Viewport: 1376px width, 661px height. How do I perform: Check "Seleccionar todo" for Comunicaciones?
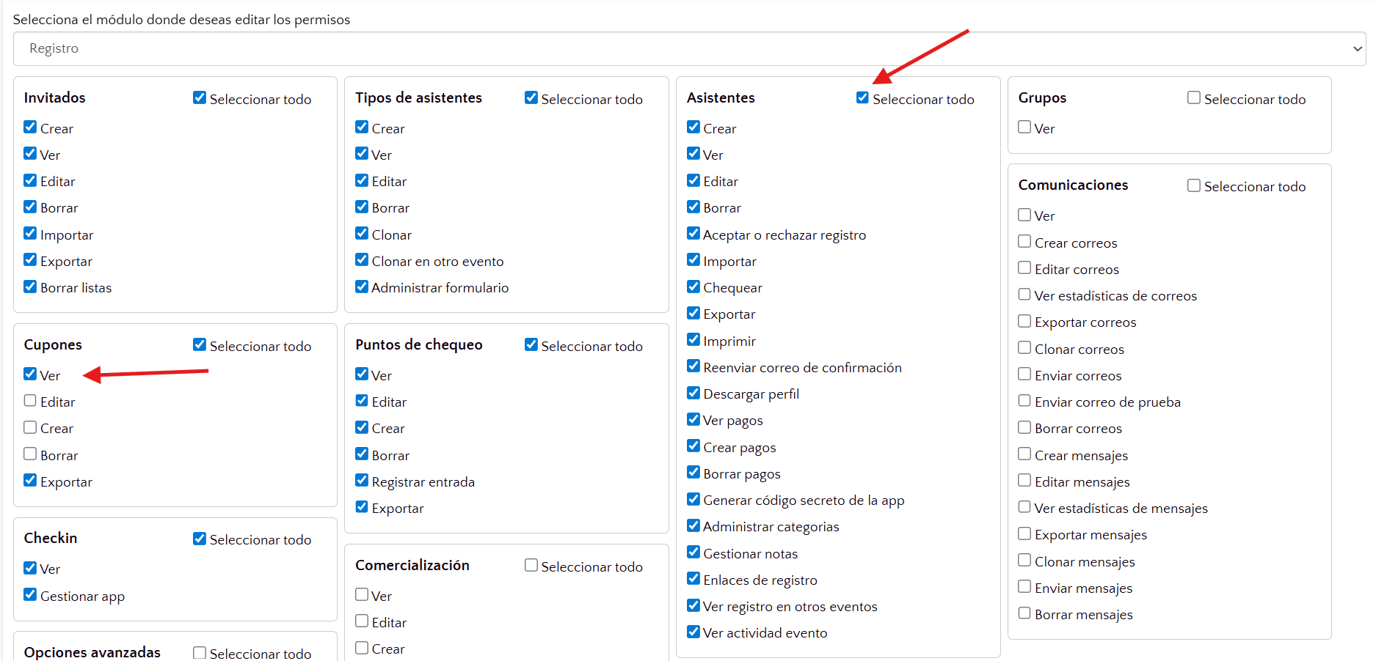[x=1193, y=185]
